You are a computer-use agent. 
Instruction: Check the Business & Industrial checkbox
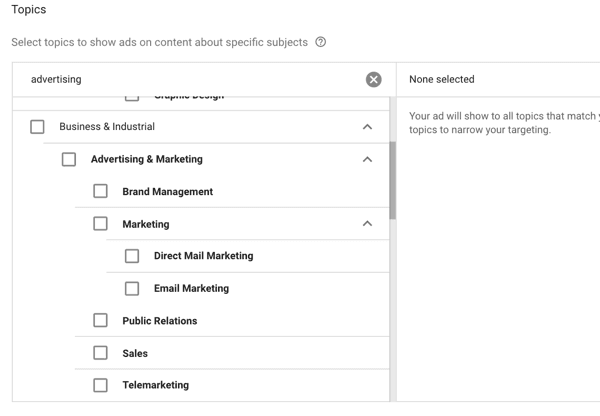coord(38,127)
